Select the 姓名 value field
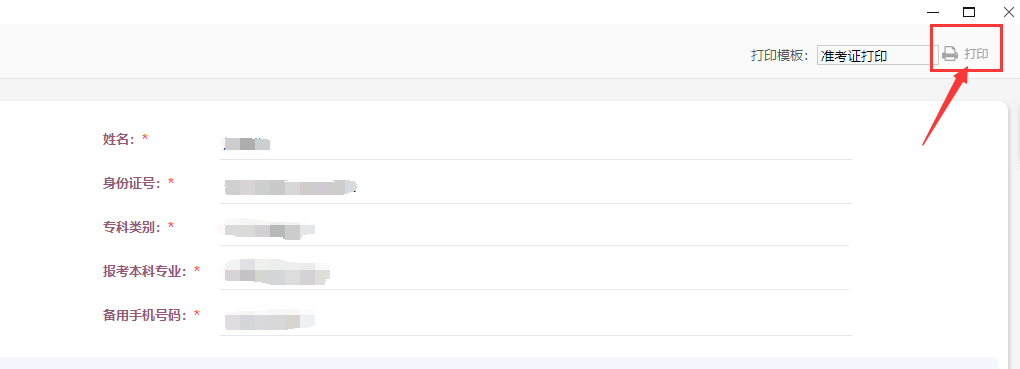 [535, 143]
